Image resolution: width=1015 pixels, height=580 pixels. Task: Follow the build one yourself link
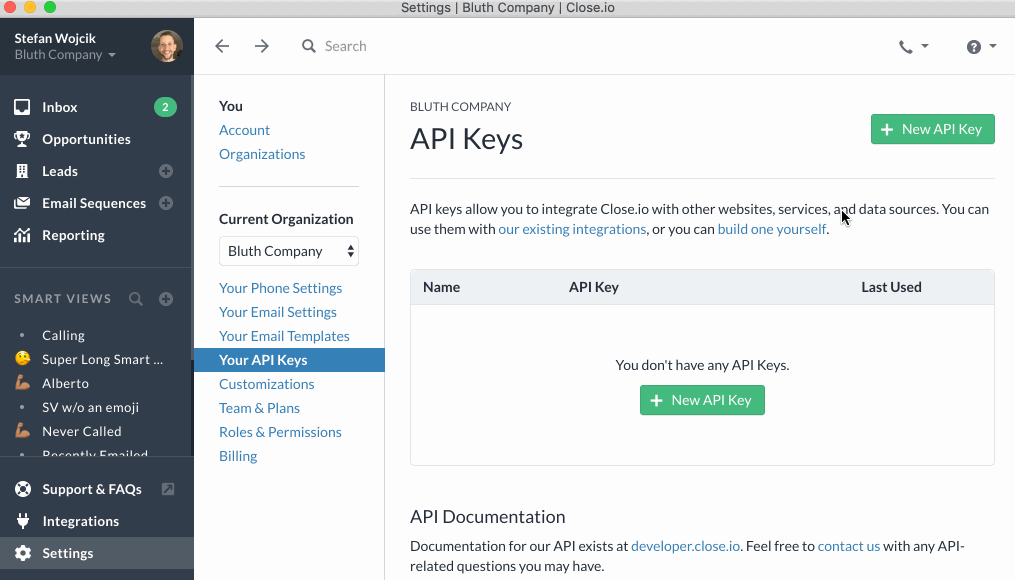[770, 229]
